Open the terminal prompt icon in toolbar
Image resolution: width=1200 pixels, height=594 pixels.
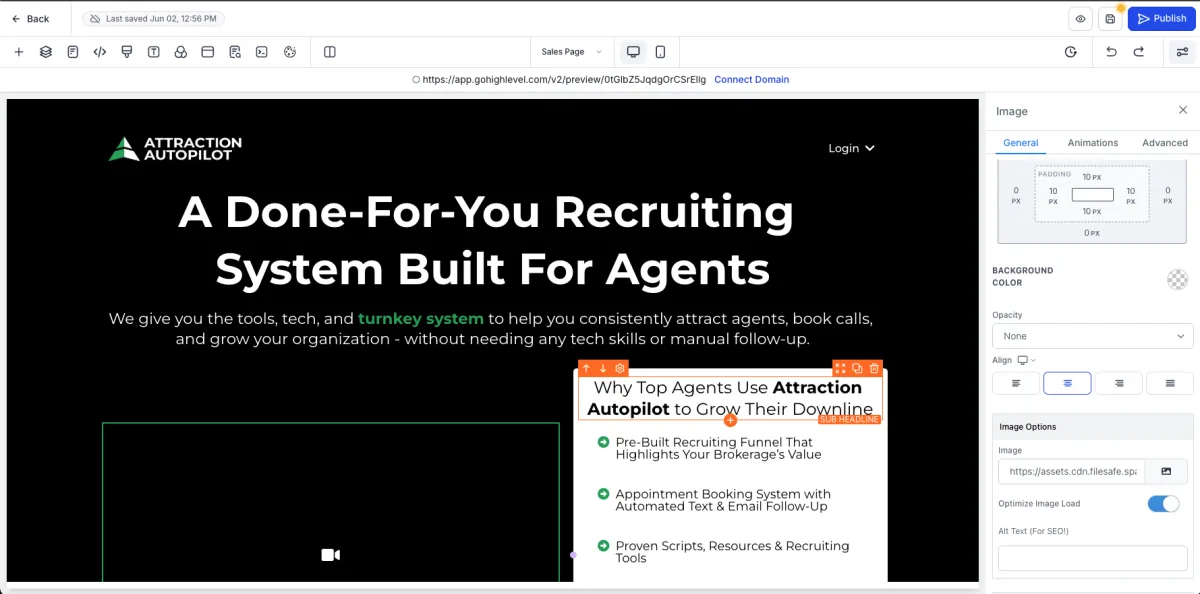pos(262,52)
